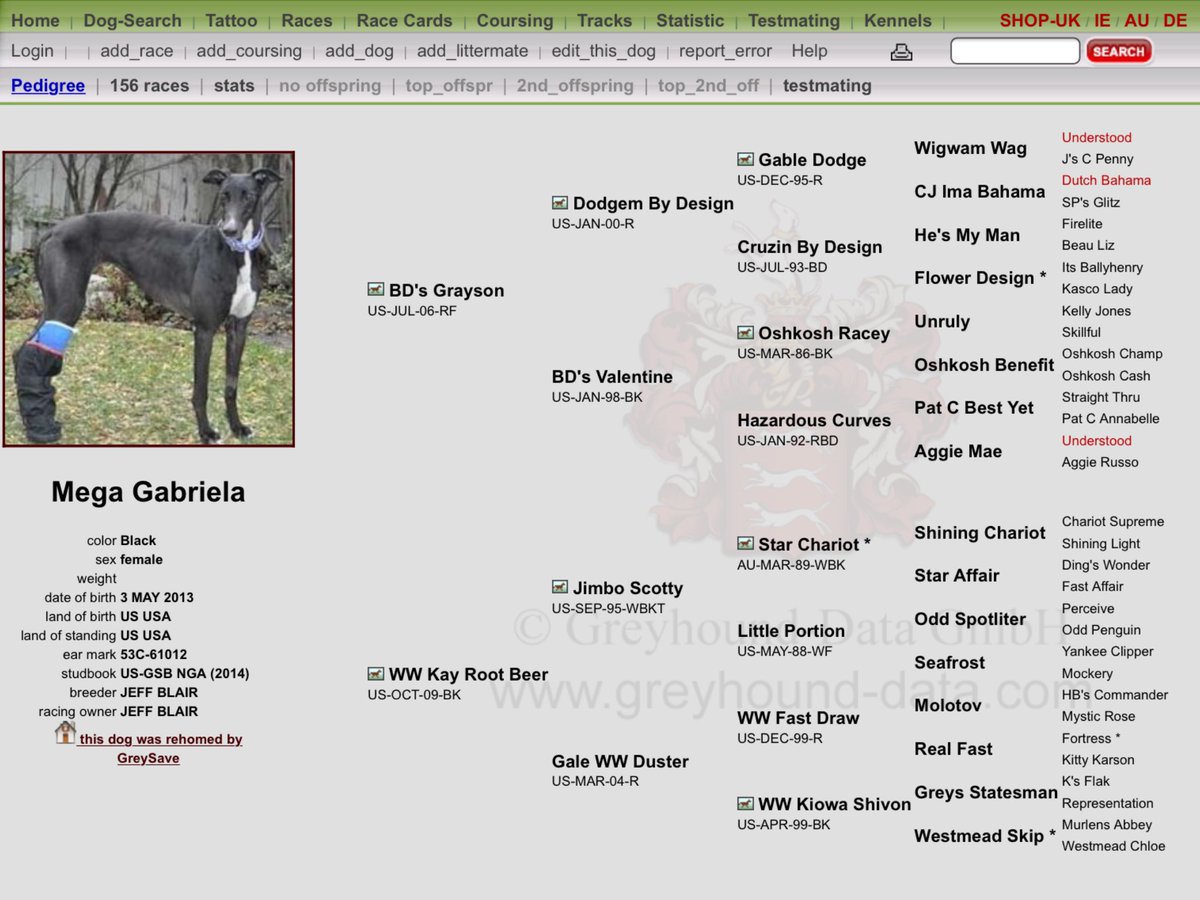Click Shining Chariot ancestor
The width and height of the screenshot is (1200, 900).
[980, 533]
